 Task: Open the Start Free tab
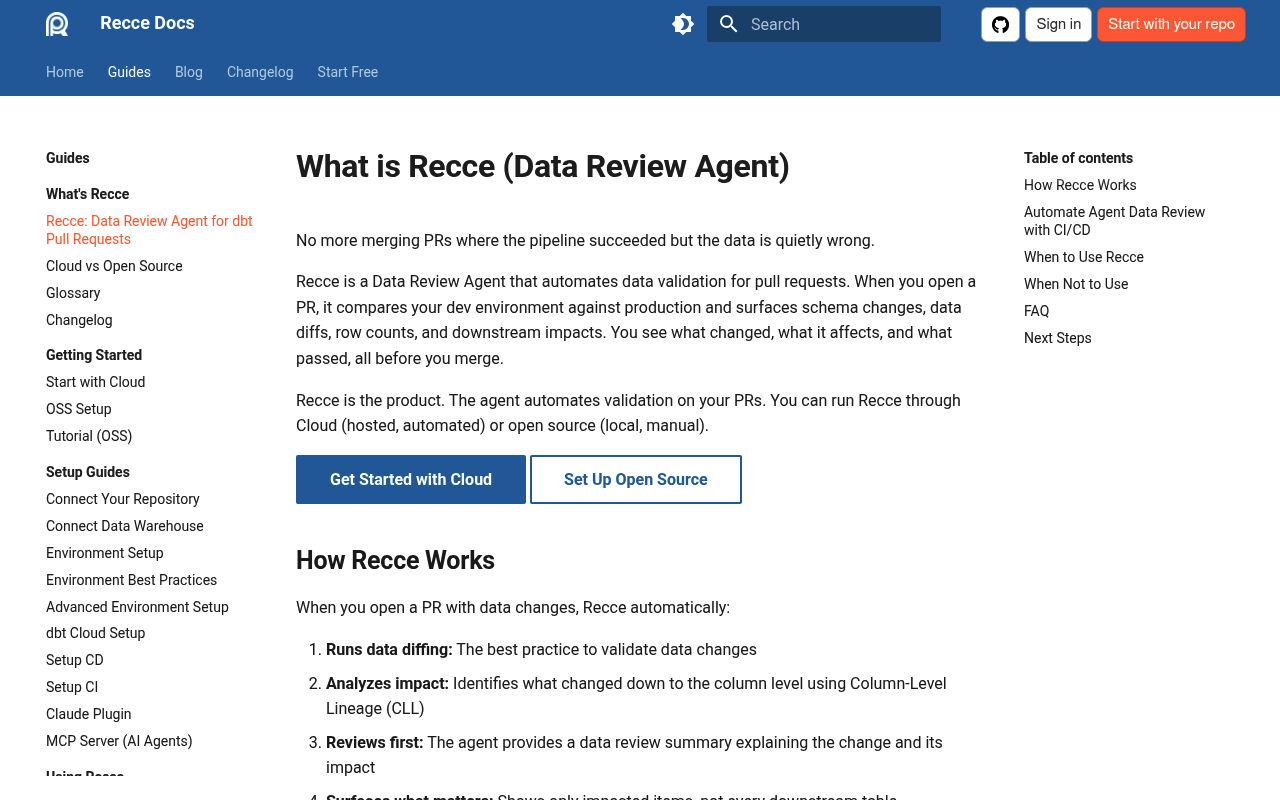coord(348,72)
